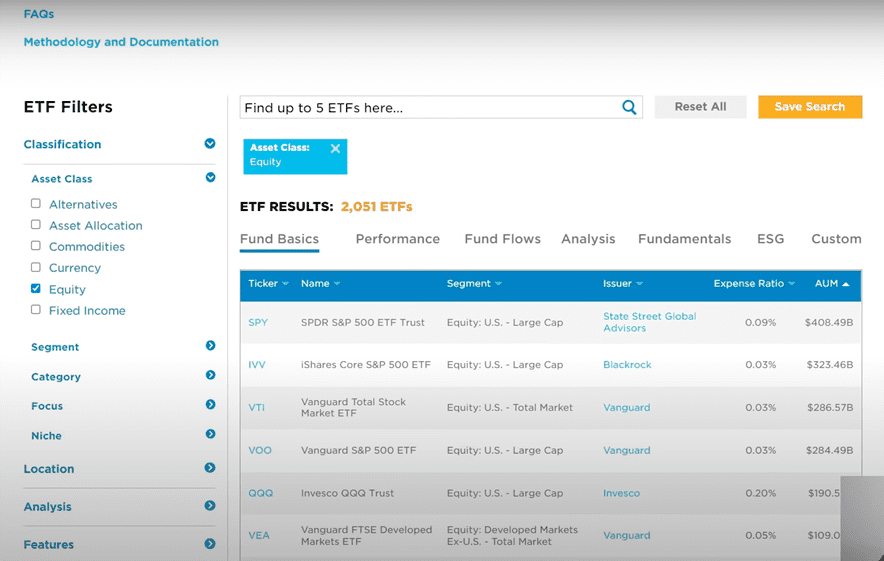This screenshot has height=561, width=884.
Task: Switch to the Performance tab
Action: [x=397, y=239]
